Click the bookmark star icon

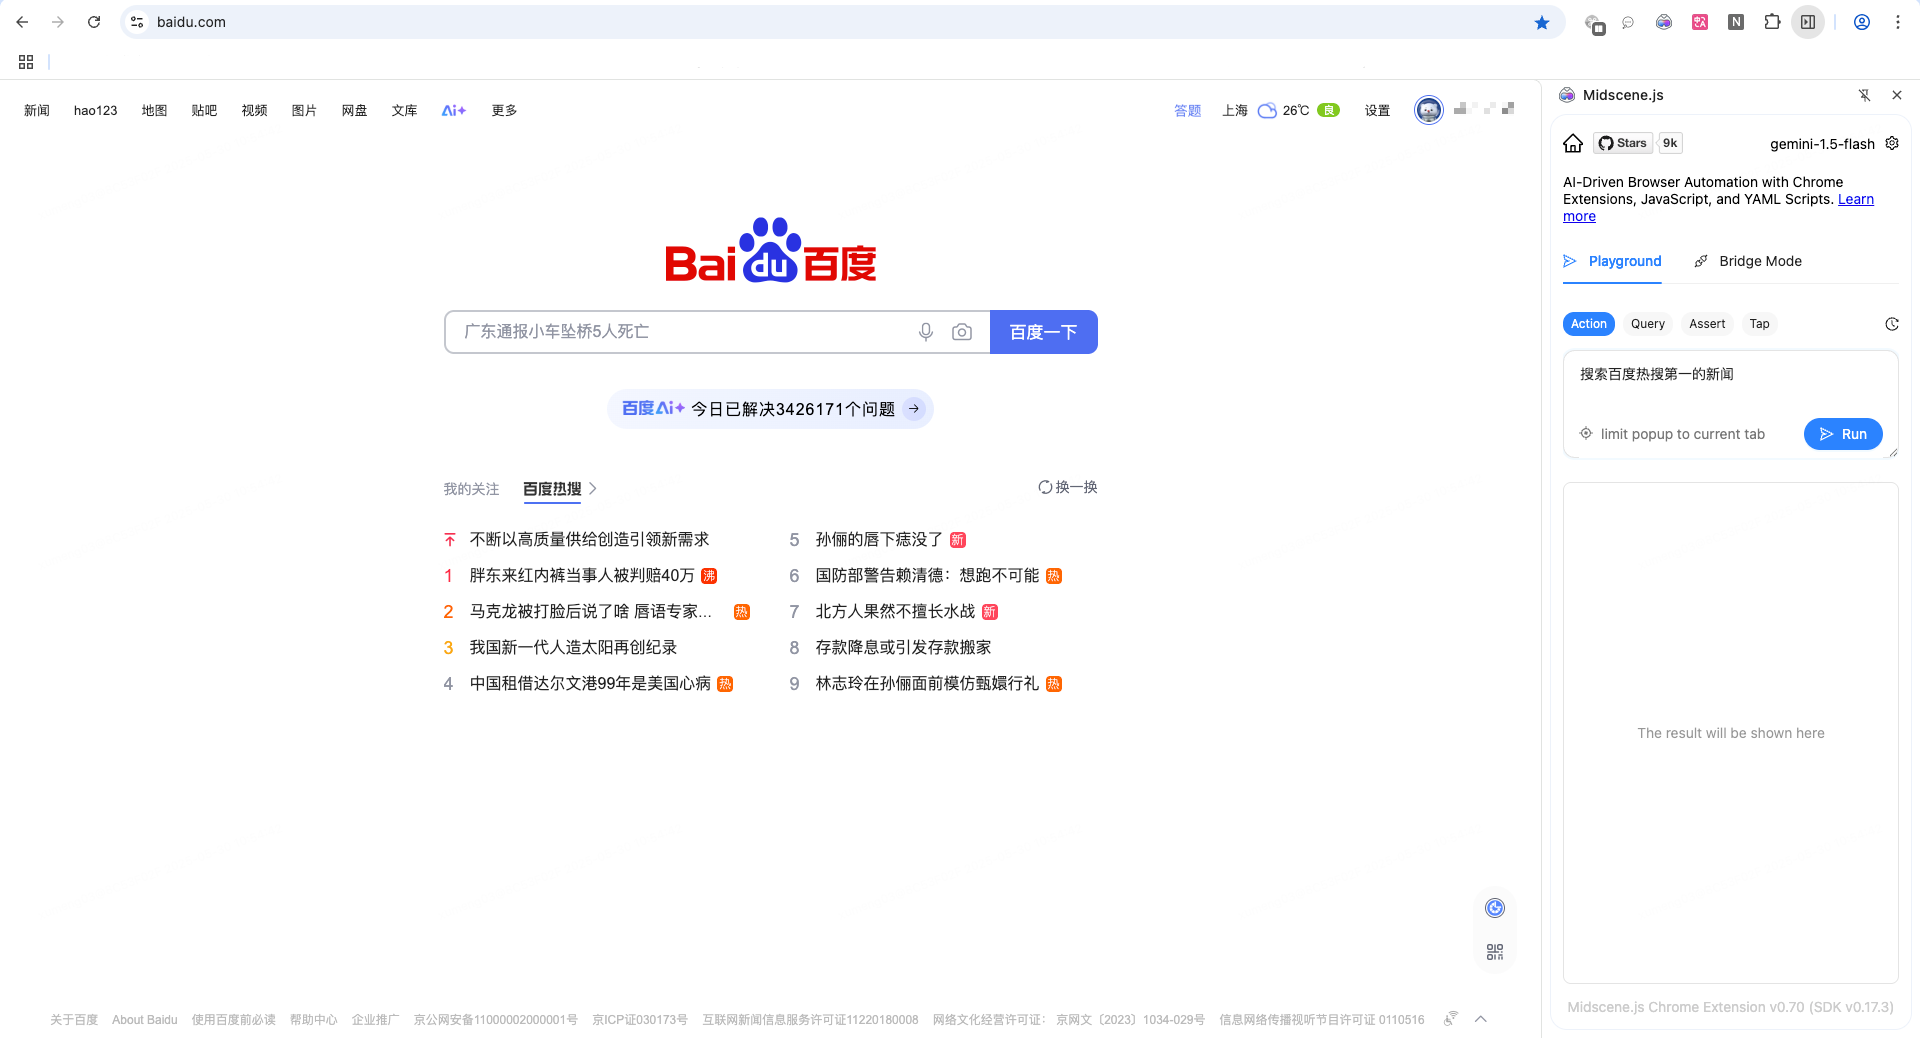click(x=1542, y=22)
